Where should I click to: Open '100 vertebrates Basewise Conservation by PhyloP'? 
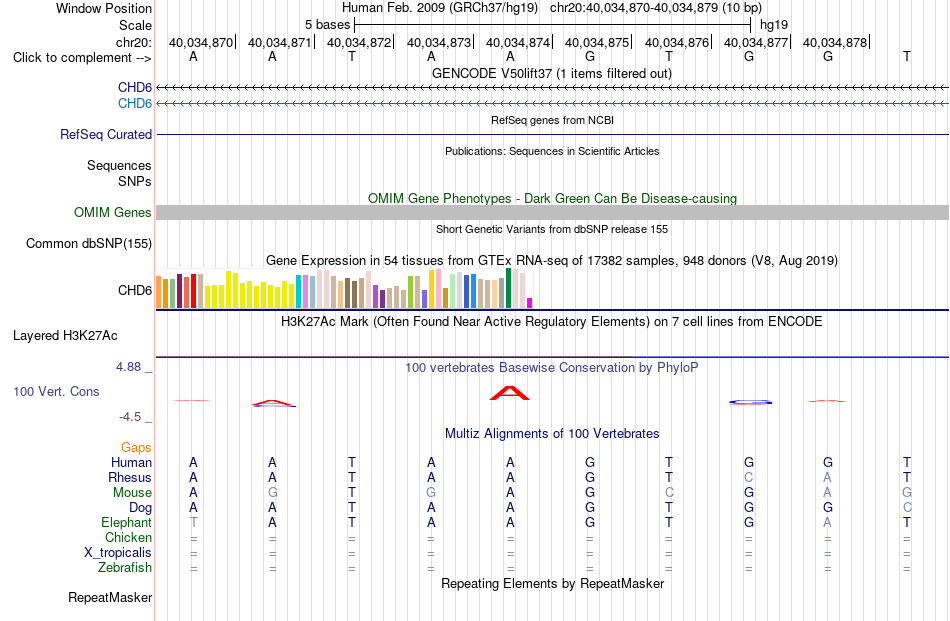click(x=551, y=368)
